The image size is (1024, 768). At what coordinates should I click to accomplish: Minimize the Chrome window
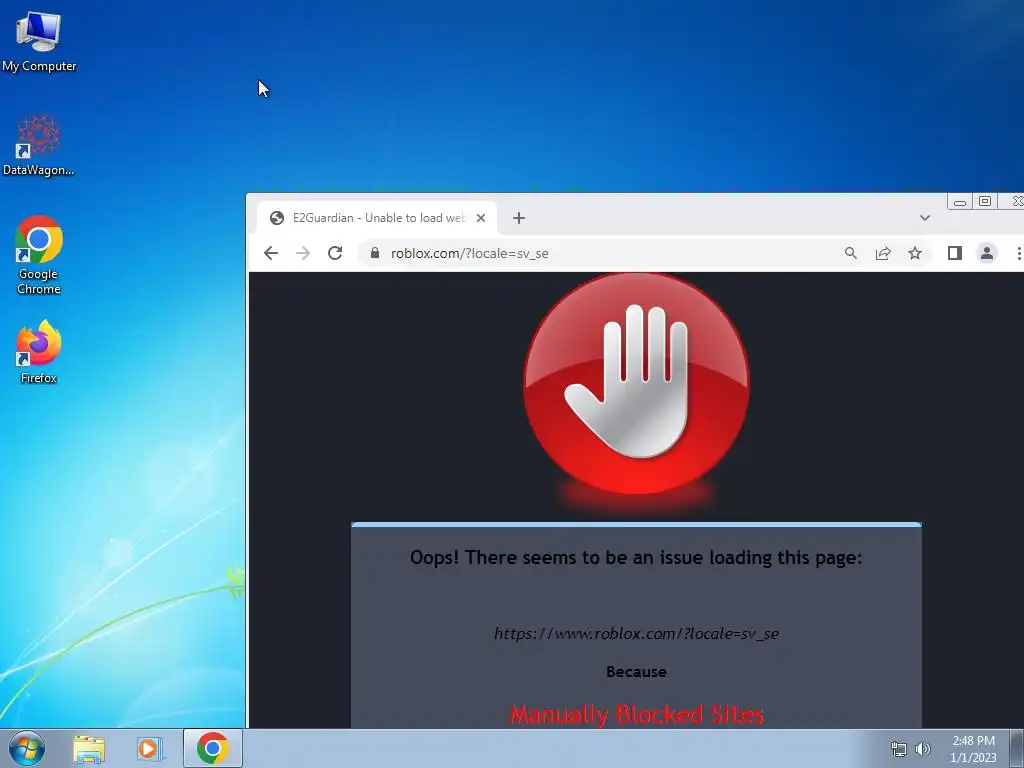(x=959, y=202)
